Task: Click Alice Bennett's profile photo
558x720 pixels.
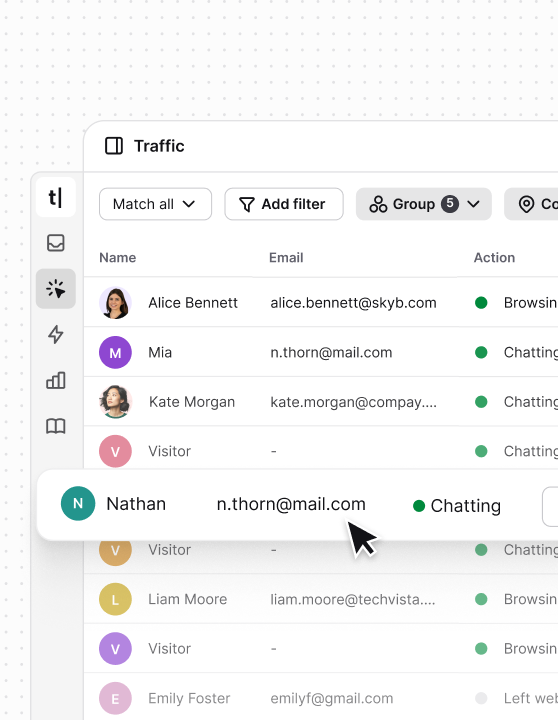Action: [x=115, y=303]
